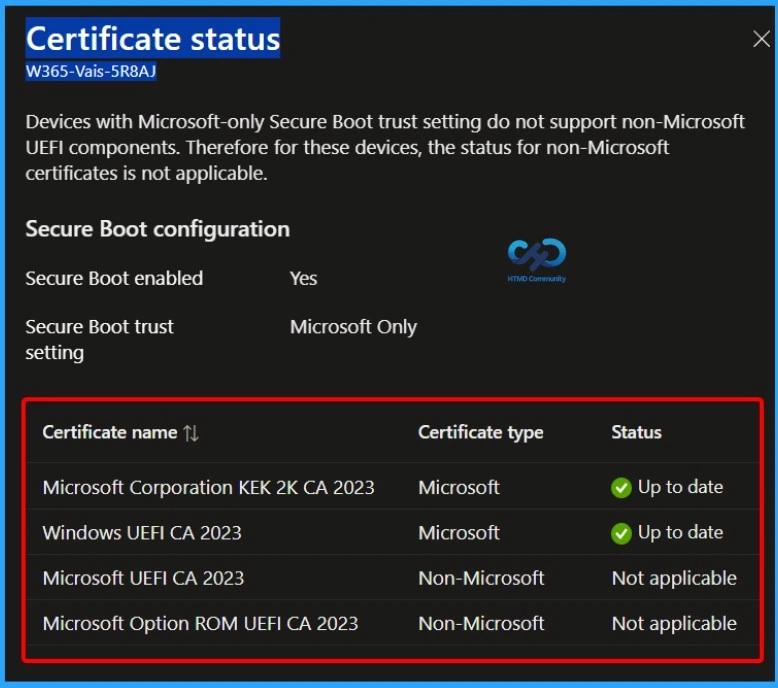
Task: Click the Secure Boot trust setting label
Action: click(99, 340)
